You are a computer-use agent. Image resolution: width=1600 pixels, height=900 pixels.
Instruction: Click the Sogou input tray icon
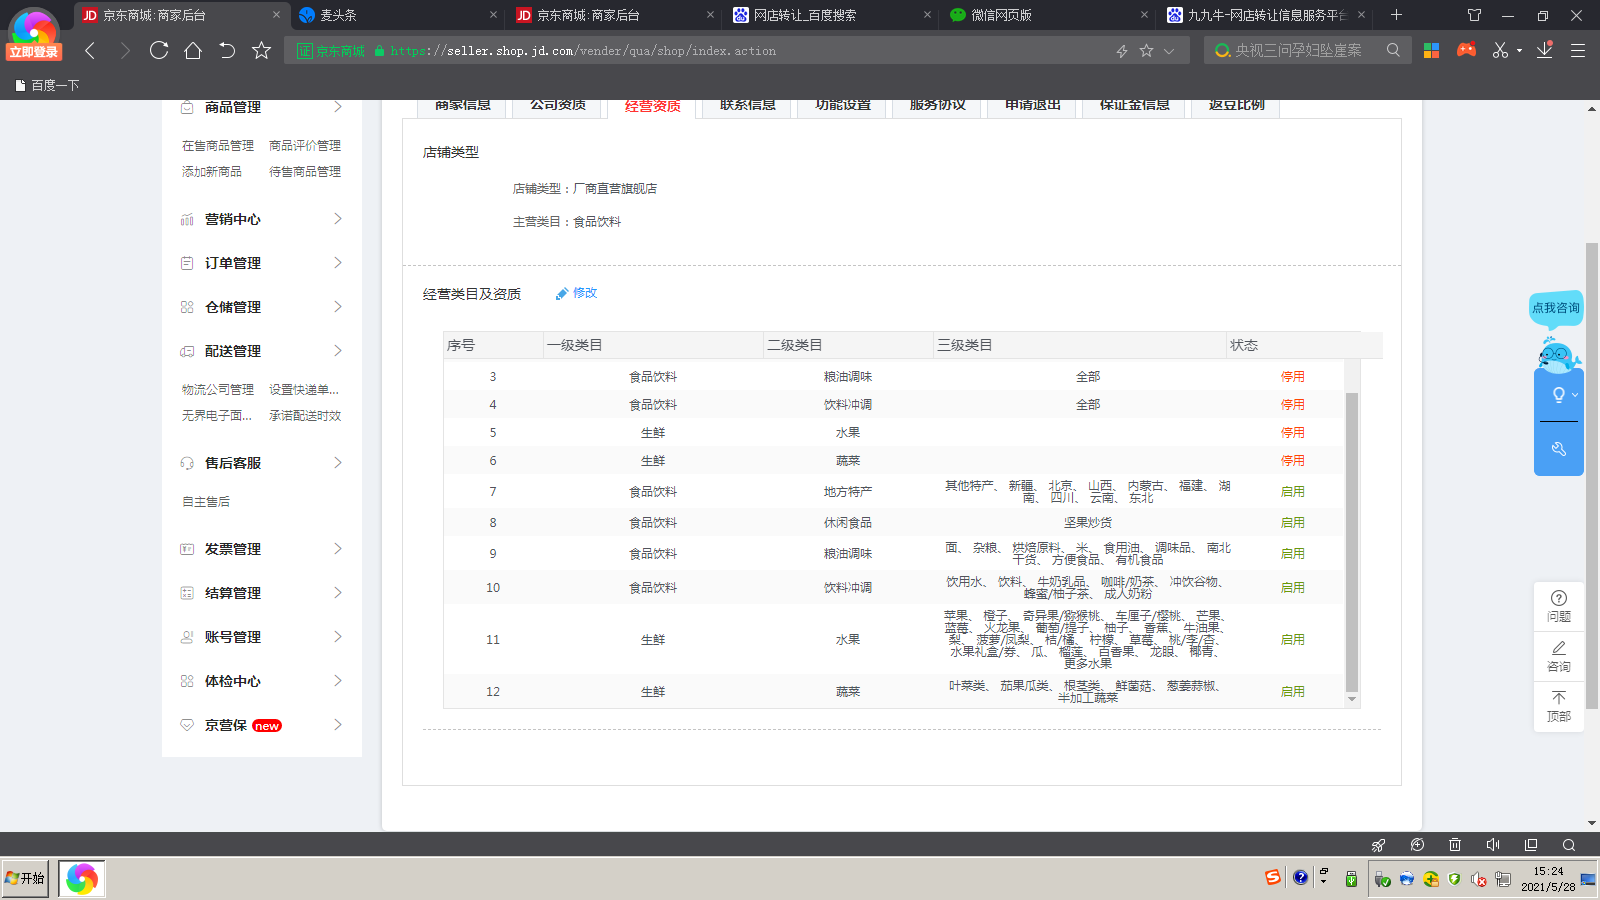pyautogui.click(x=1272, y=877)
